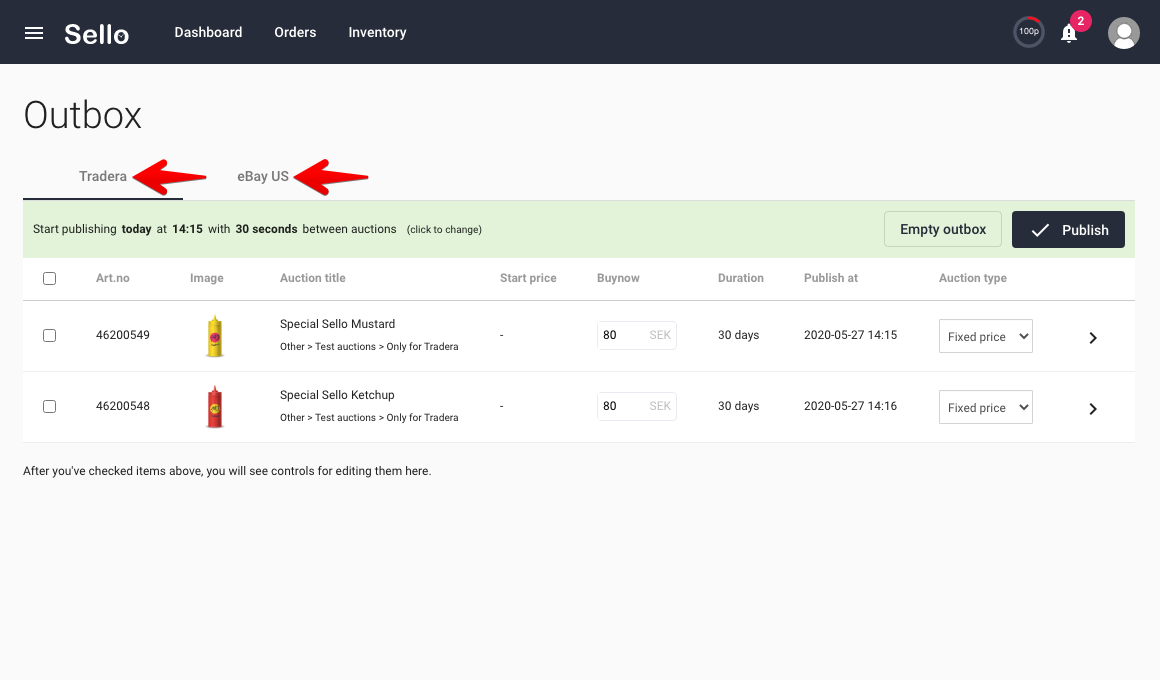The width and height of the screenshot is (1160, 680).
Task: Switch to the eBay US tab
Action: tap(263, 176)
